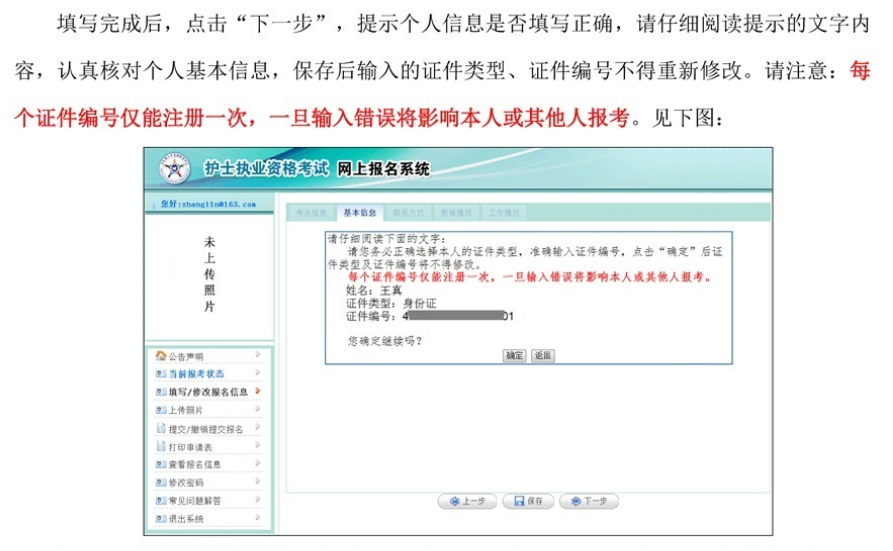Expand the red arrow for 填写/修改报名信息

point(258,391)
